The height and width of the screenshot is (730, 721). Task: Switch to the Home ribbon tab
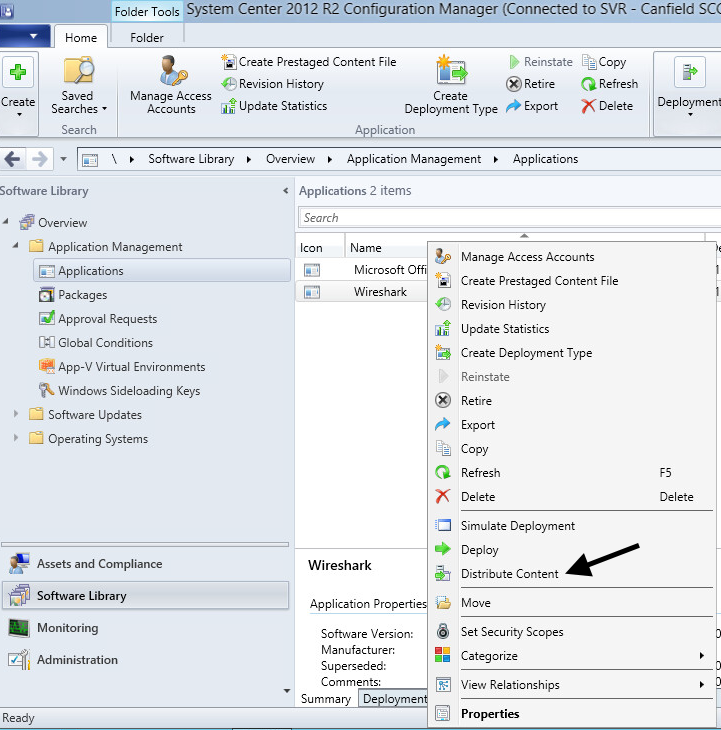(81, 38)
